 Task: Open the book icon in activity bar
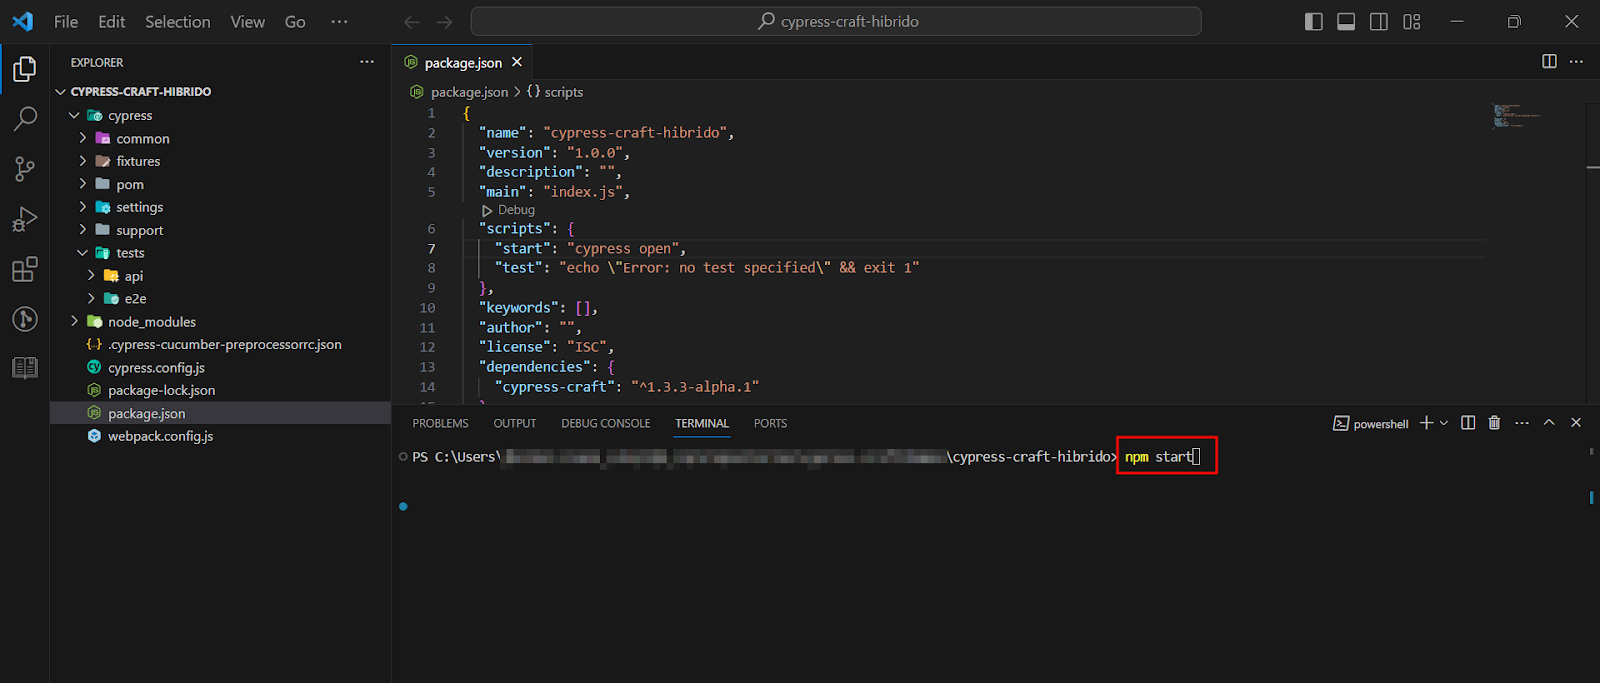25,367
